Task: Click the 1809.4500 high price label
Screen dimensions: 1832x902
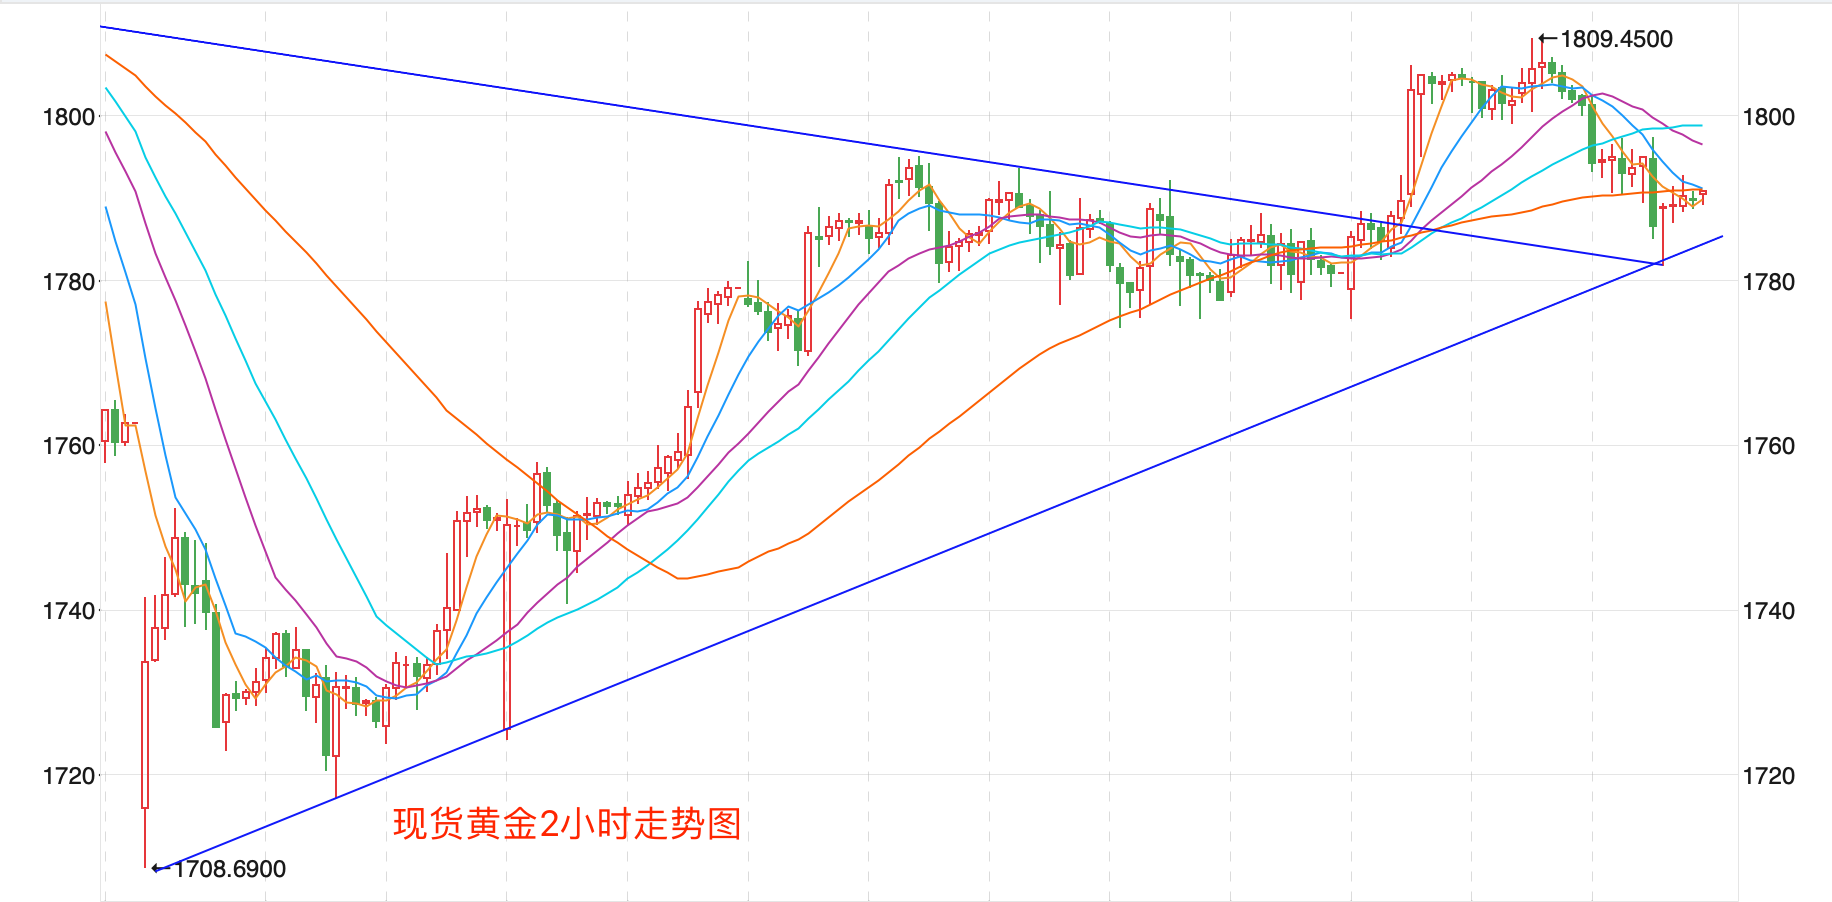Action: click(x=1616, y=39)
